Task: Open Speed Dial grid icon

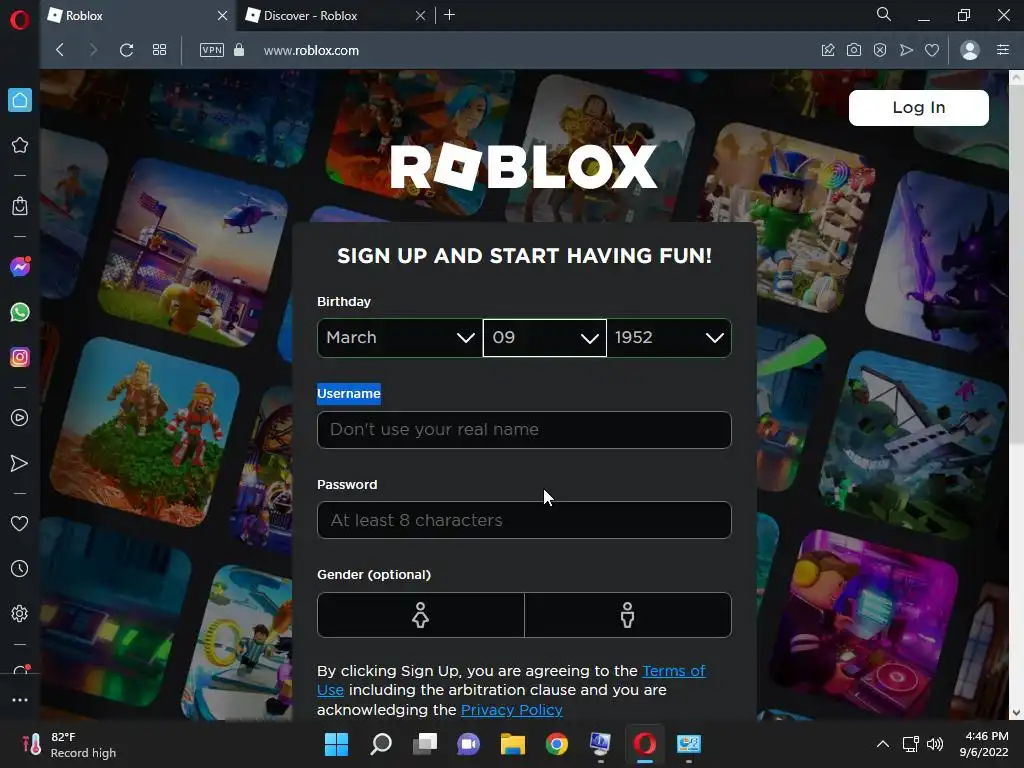Action: coord(159,50)
